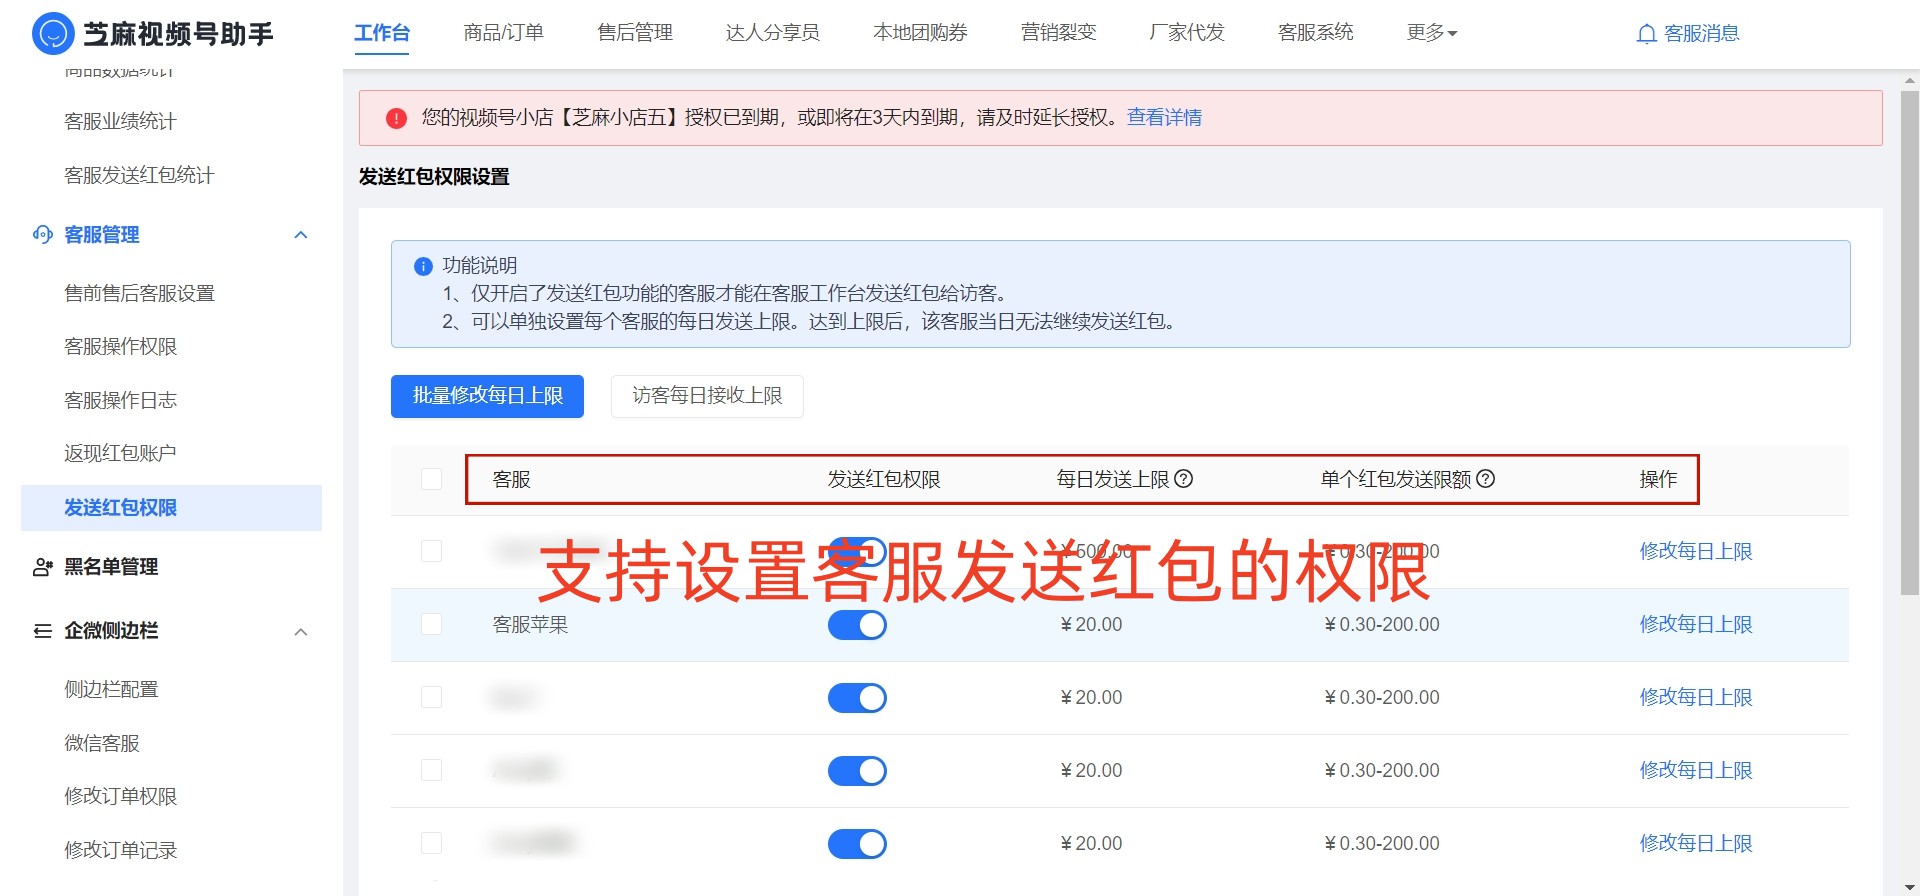Open 查看详情 link in the alert
The image size is (1920, 896).
coord(1164,118)
